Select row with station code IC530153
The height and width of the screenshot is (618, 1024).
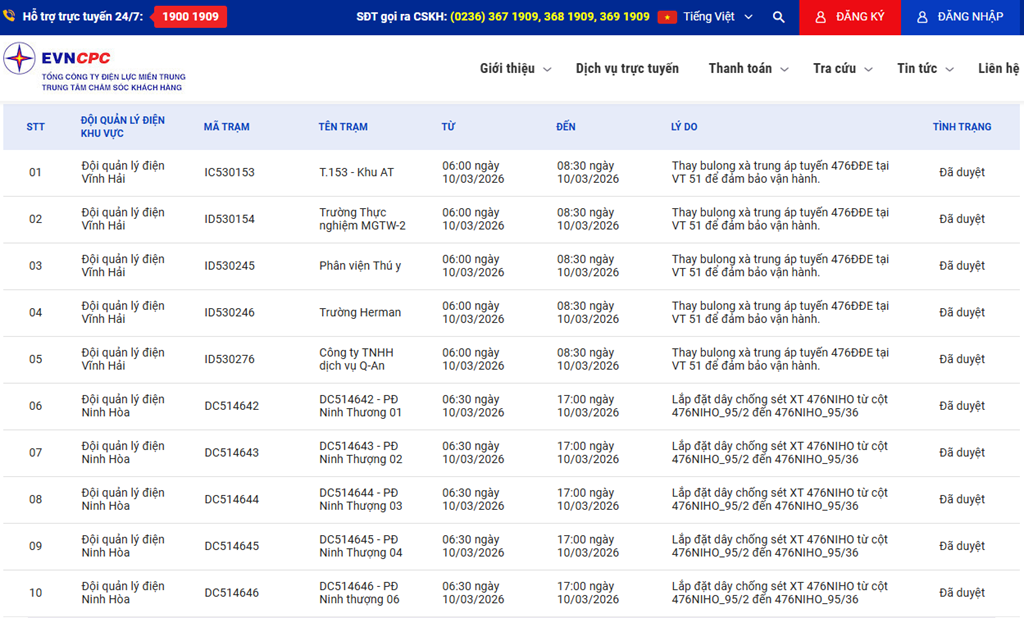pos(229,173)
